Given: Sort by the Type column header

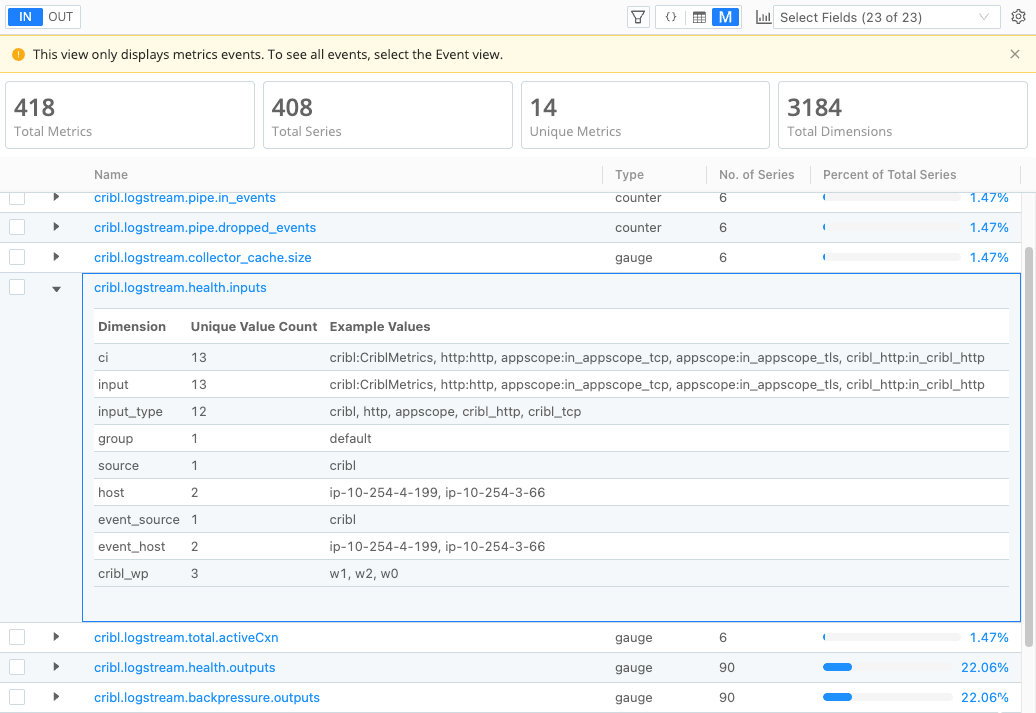Looking at the screenshot, I should point(629,174).
